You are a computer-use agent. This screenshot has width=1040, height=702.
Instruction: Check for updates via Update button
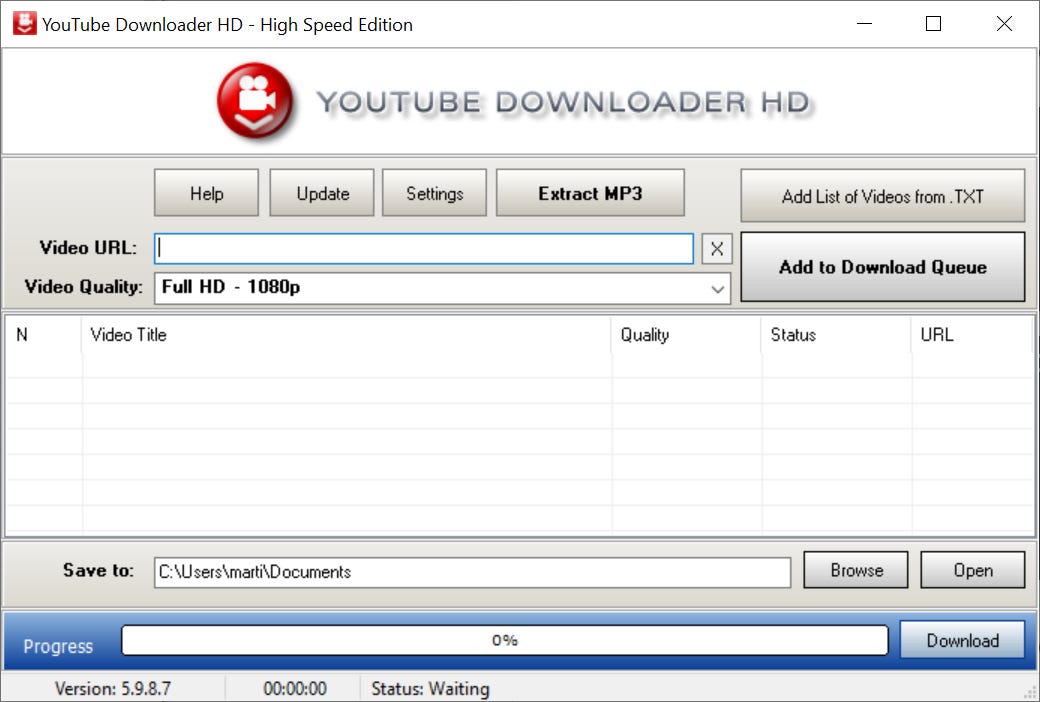coord(322,193)
